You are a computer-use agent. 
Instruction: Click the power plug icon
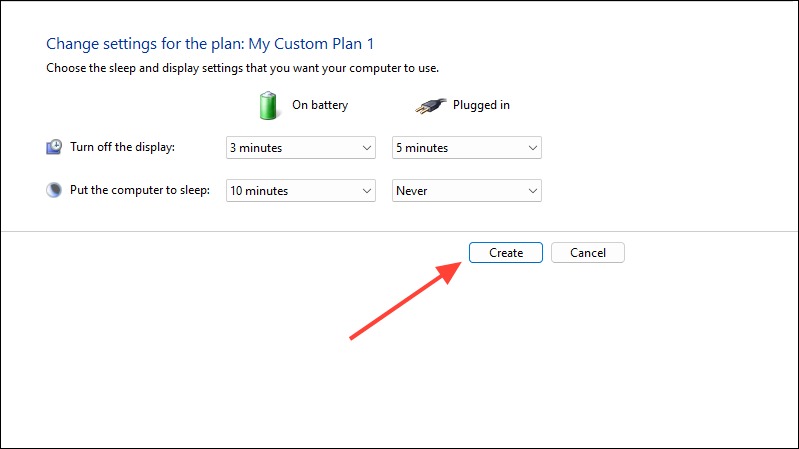(431, 106)
